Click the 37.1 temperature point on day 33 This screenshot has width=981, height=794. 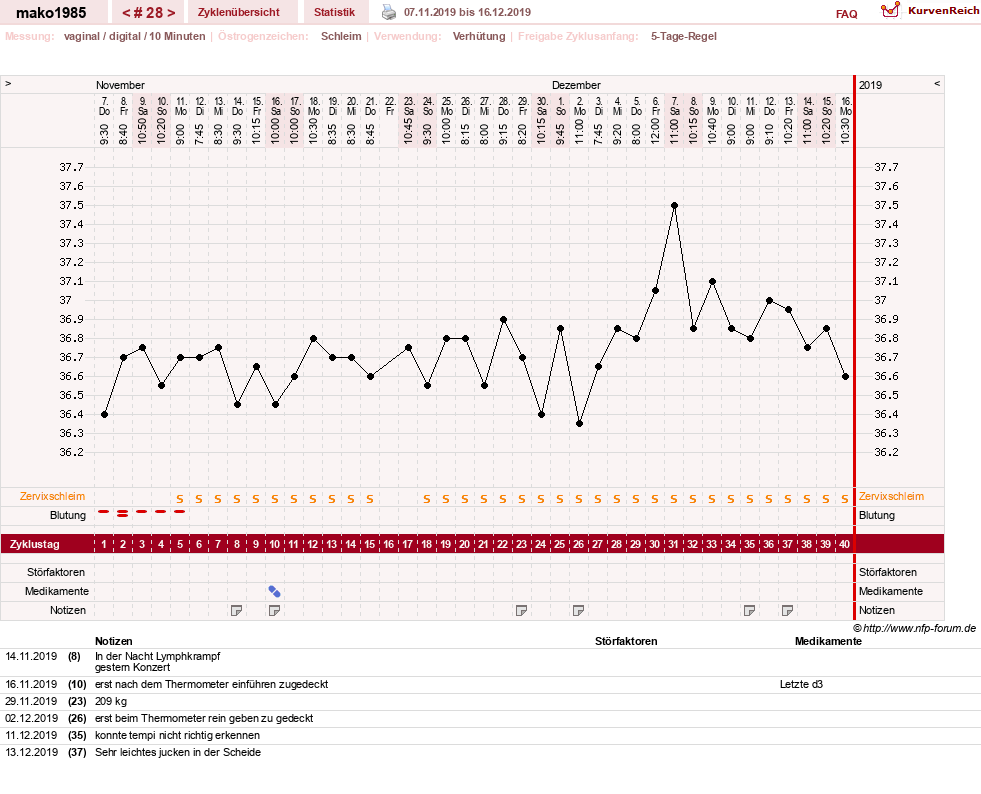point(712,282)
